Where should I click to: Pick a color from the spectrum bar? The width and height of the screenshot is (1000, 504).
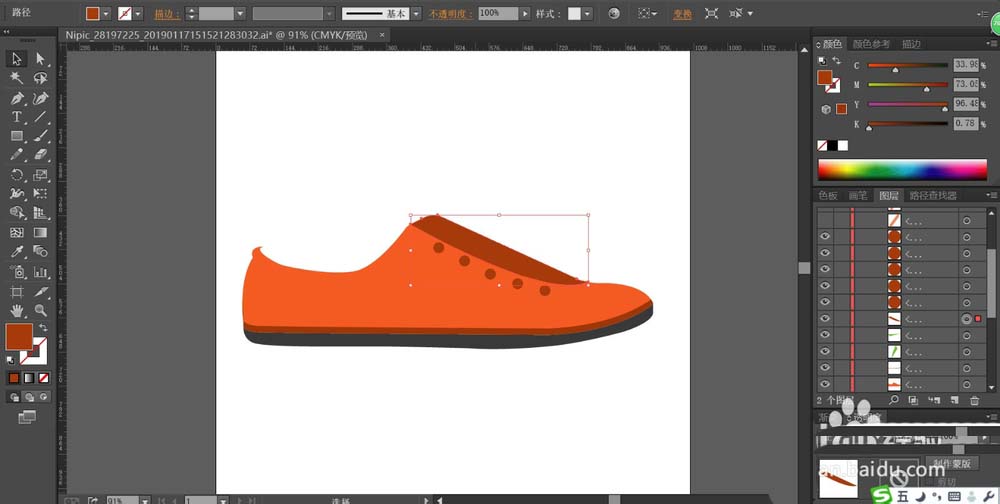900,169
